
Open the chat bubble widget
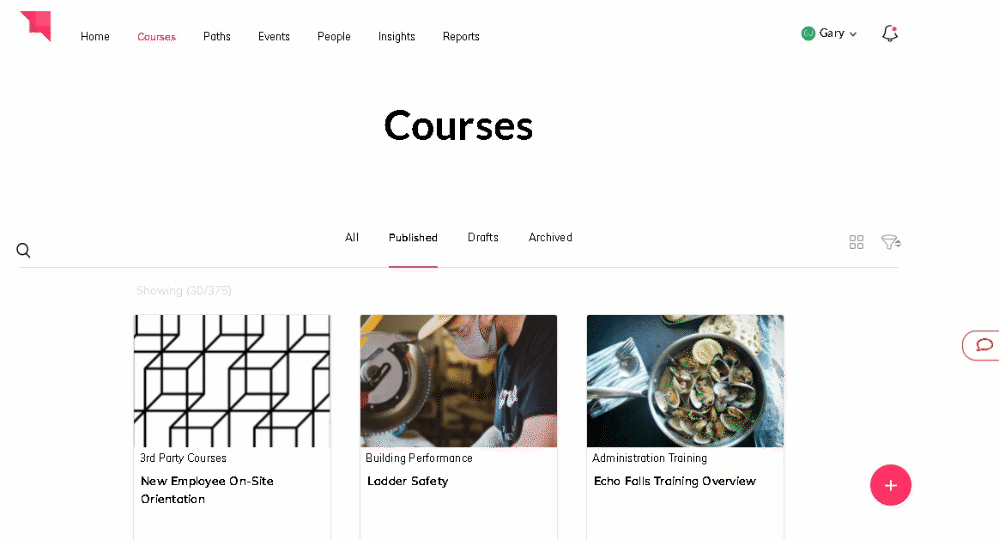(x=984, y=345)
